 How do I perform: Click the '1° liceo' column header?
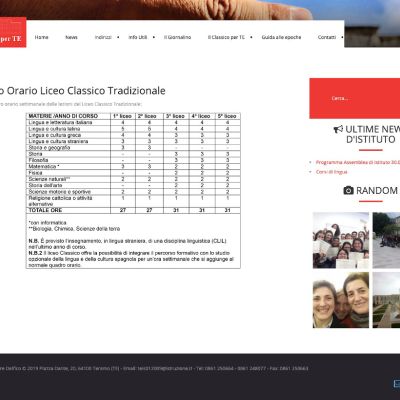tap(122, 116)
